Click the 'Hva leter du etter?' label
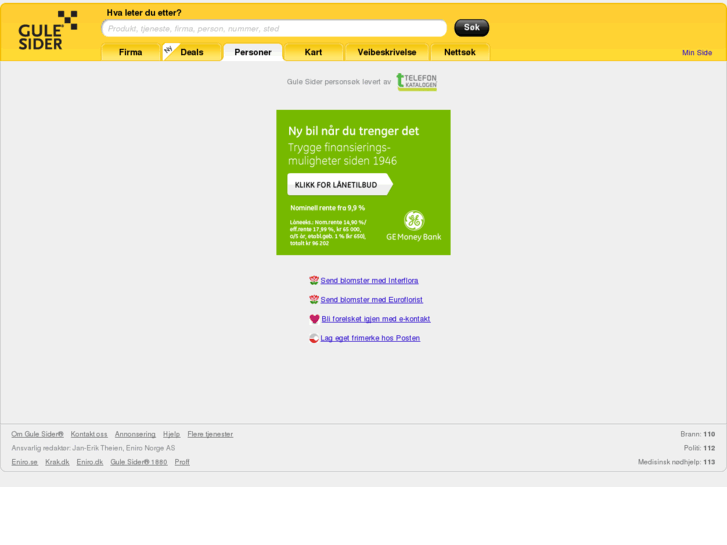 pos(144,13)
